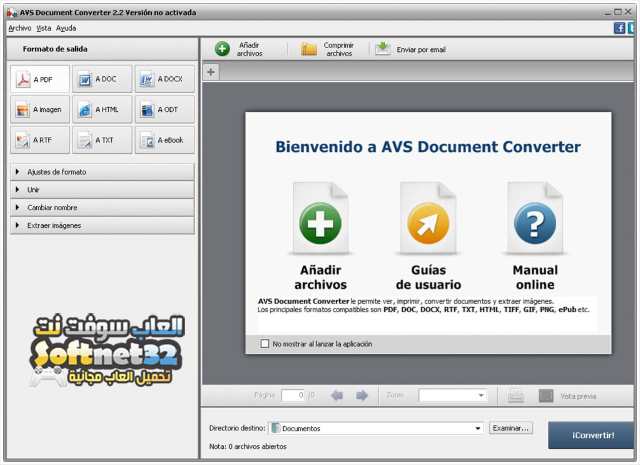Viewport: 640px width, 465px height.
Task: Choose A Imagen output format
Action: (x=40, y=109)
